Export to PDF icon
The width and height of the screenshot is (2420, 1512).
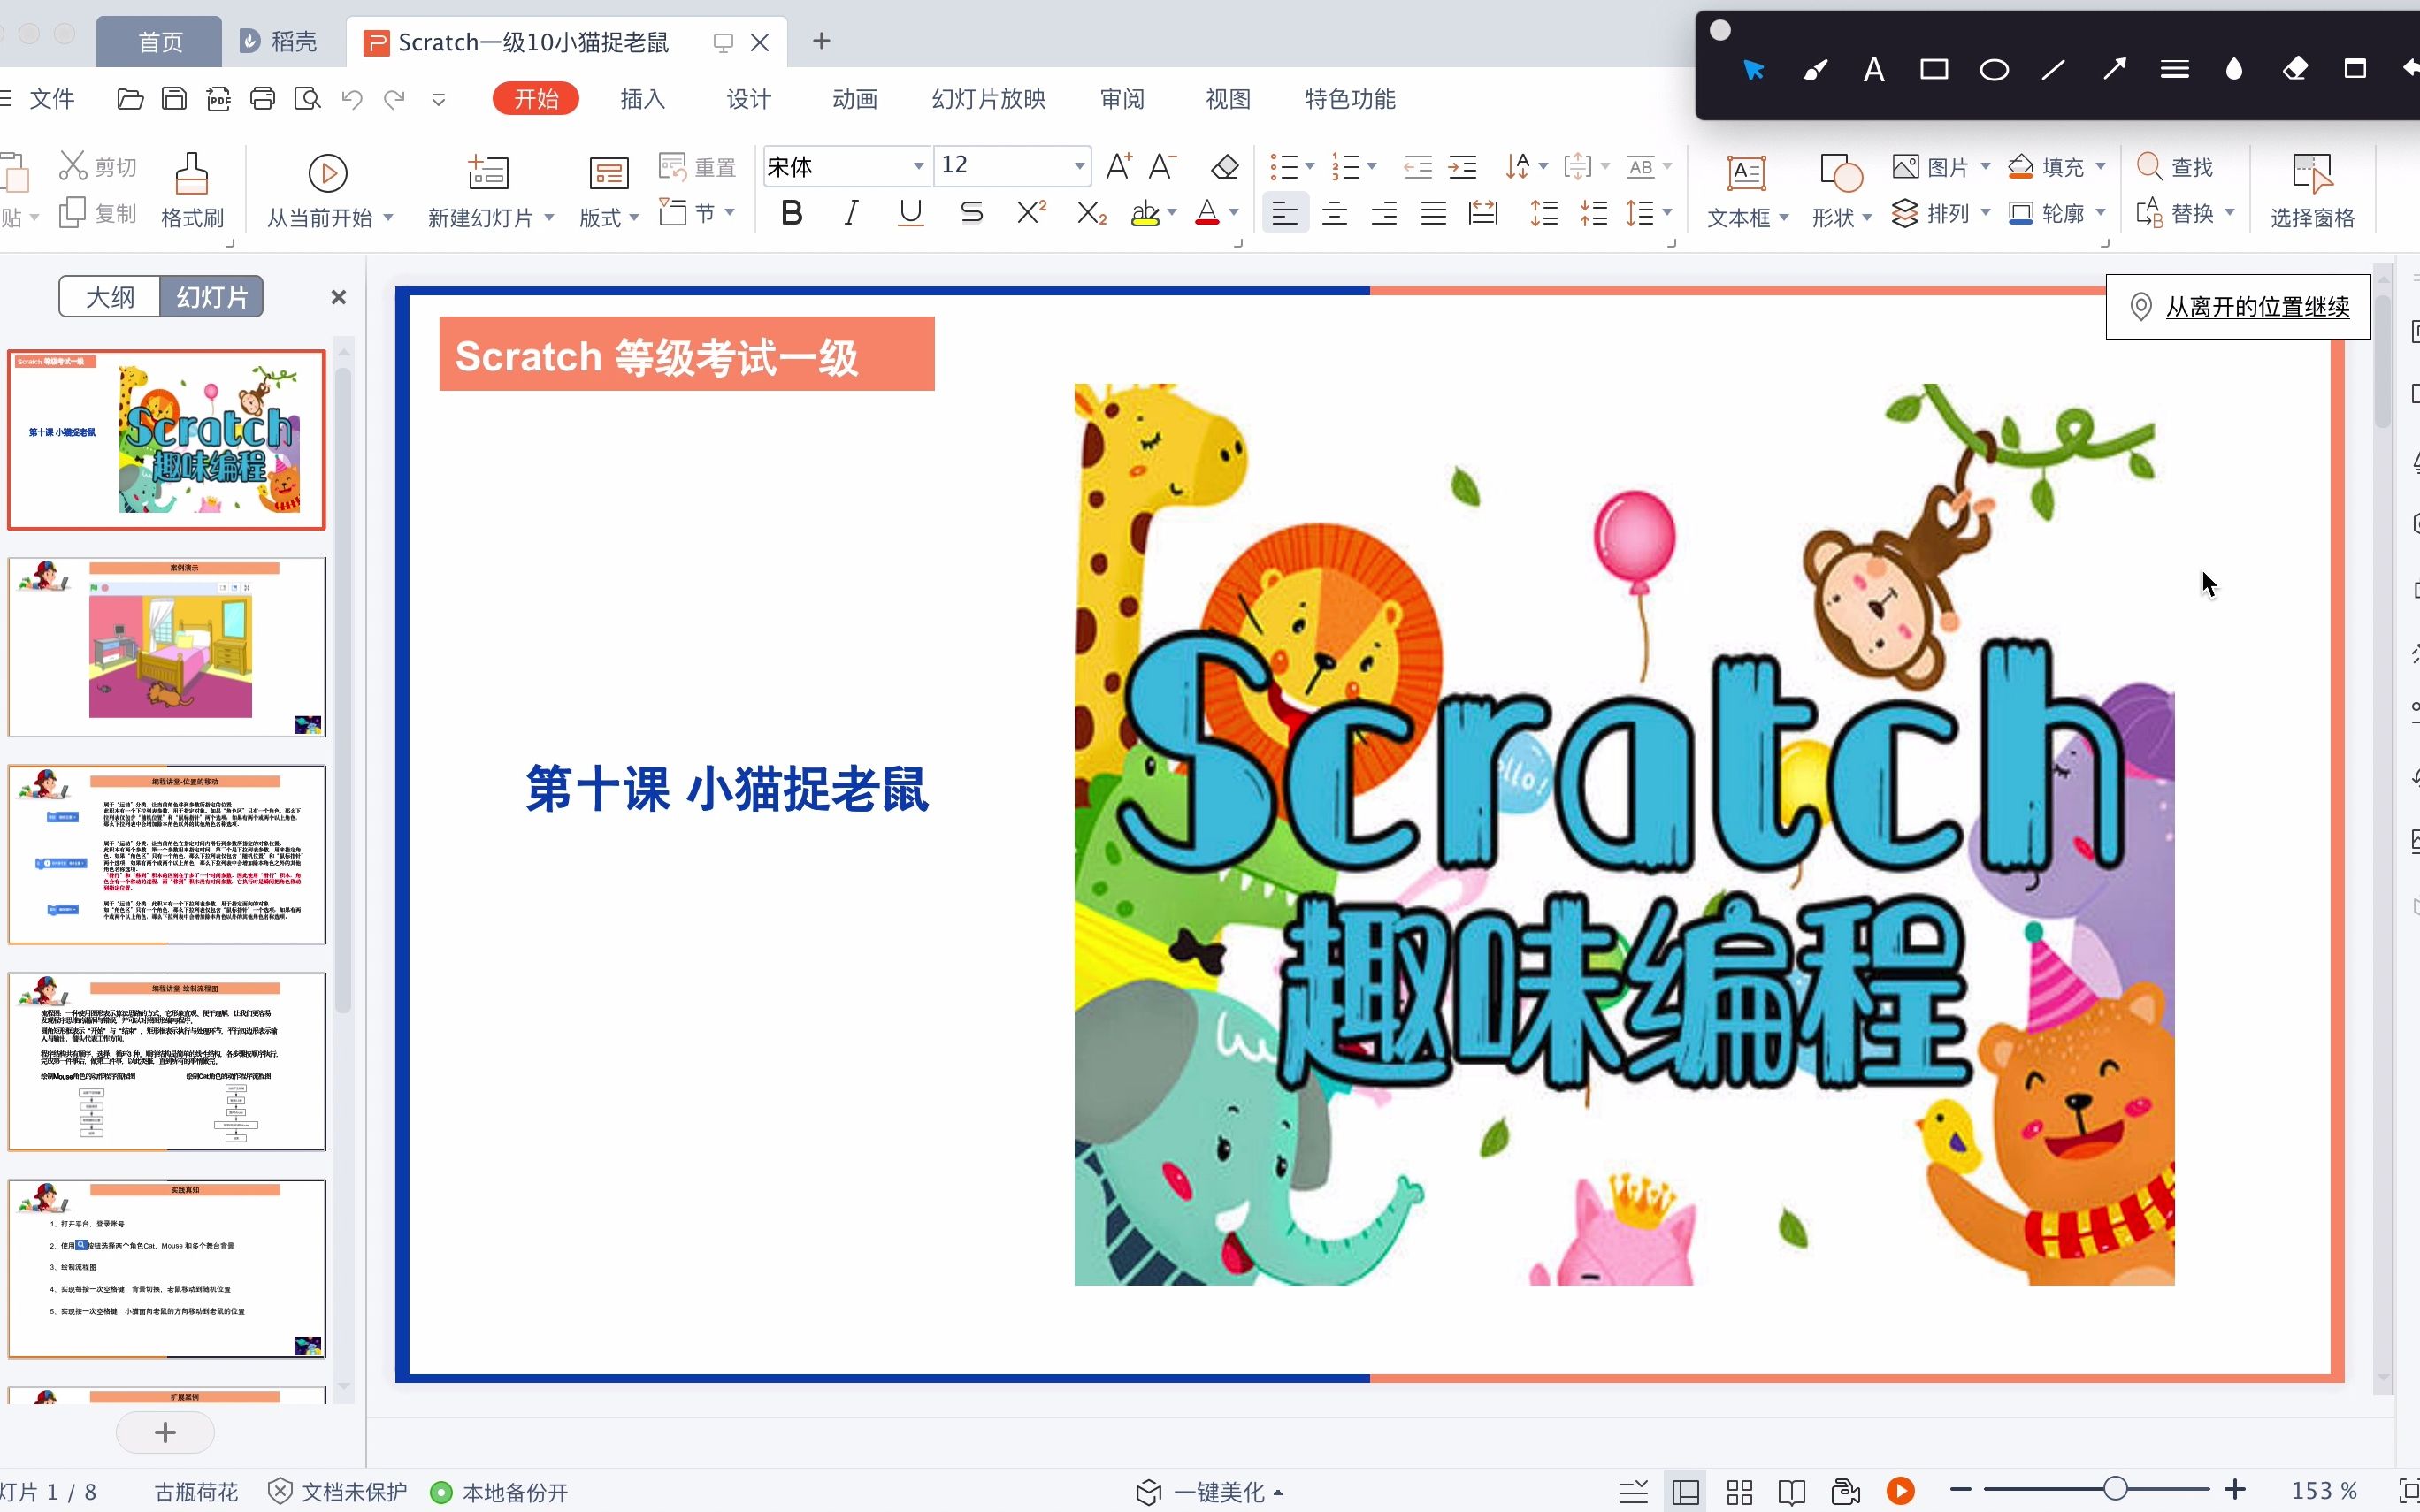(218, 99)
